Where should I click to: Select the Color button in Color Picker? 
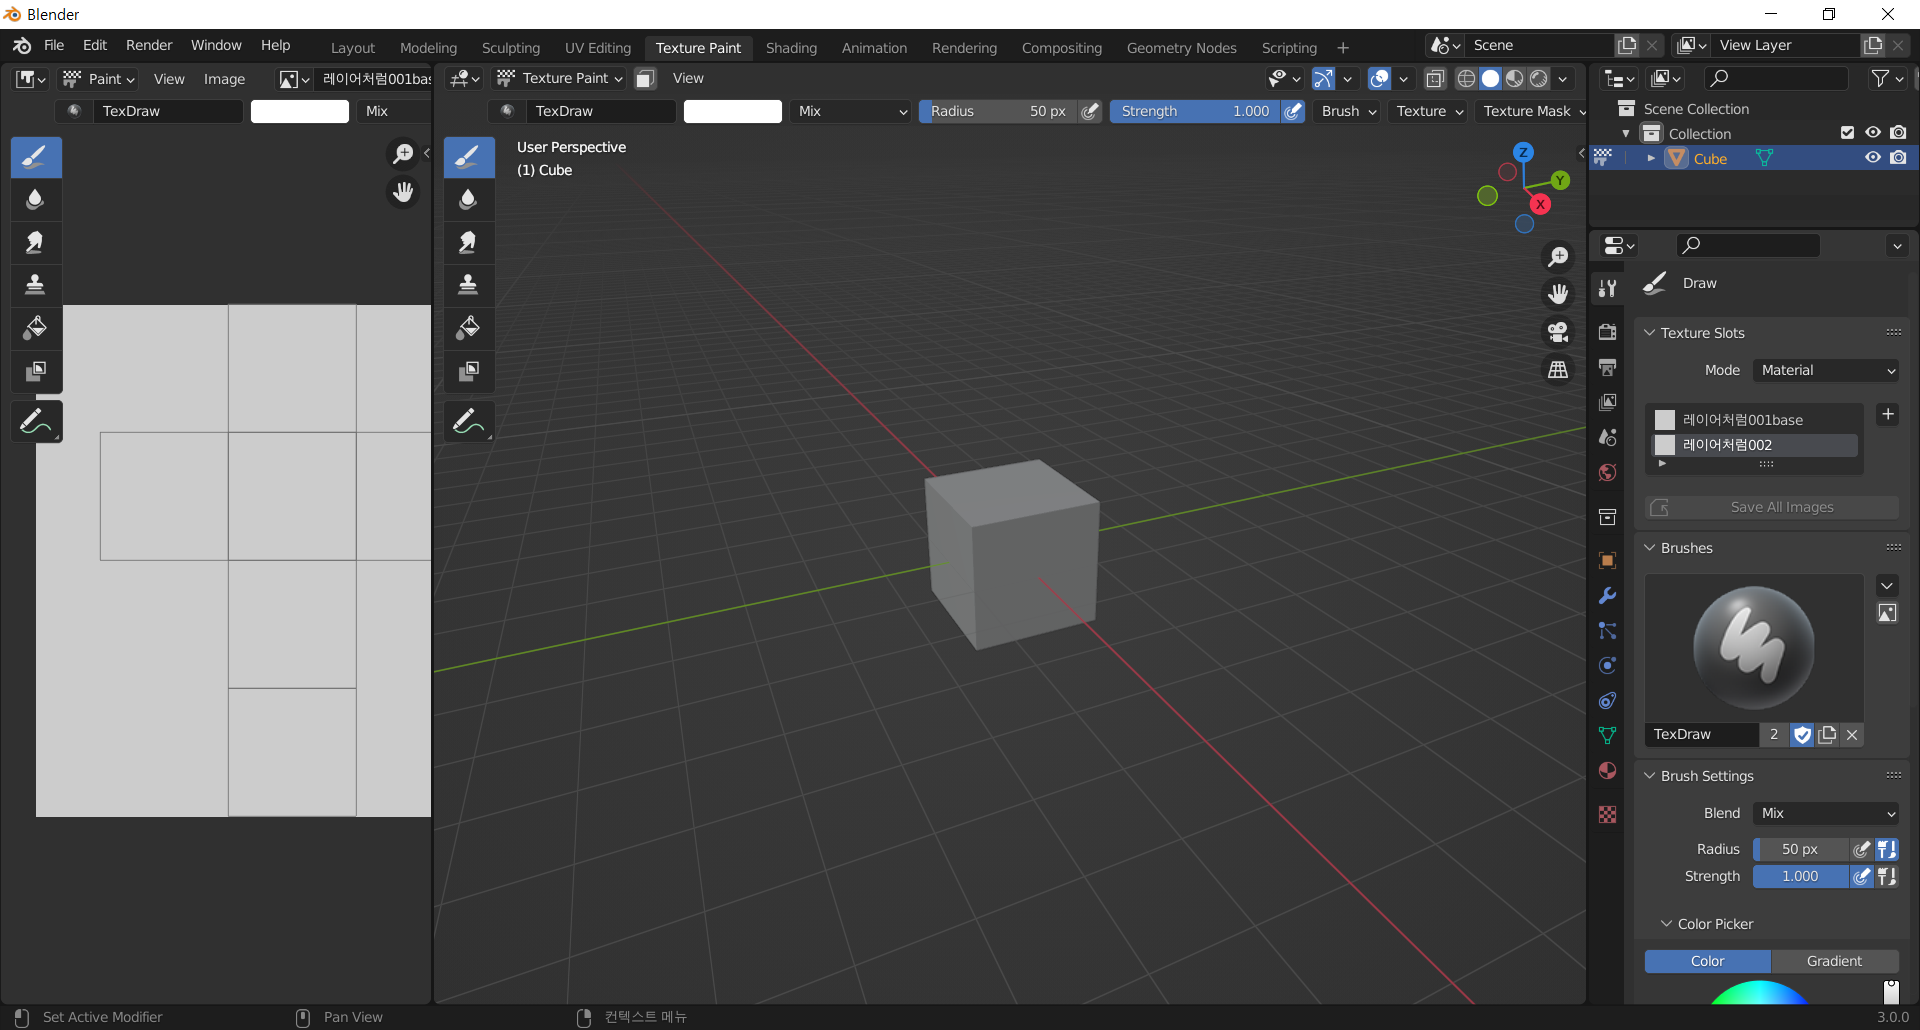pyautogui.click(x=1707, y=961)
